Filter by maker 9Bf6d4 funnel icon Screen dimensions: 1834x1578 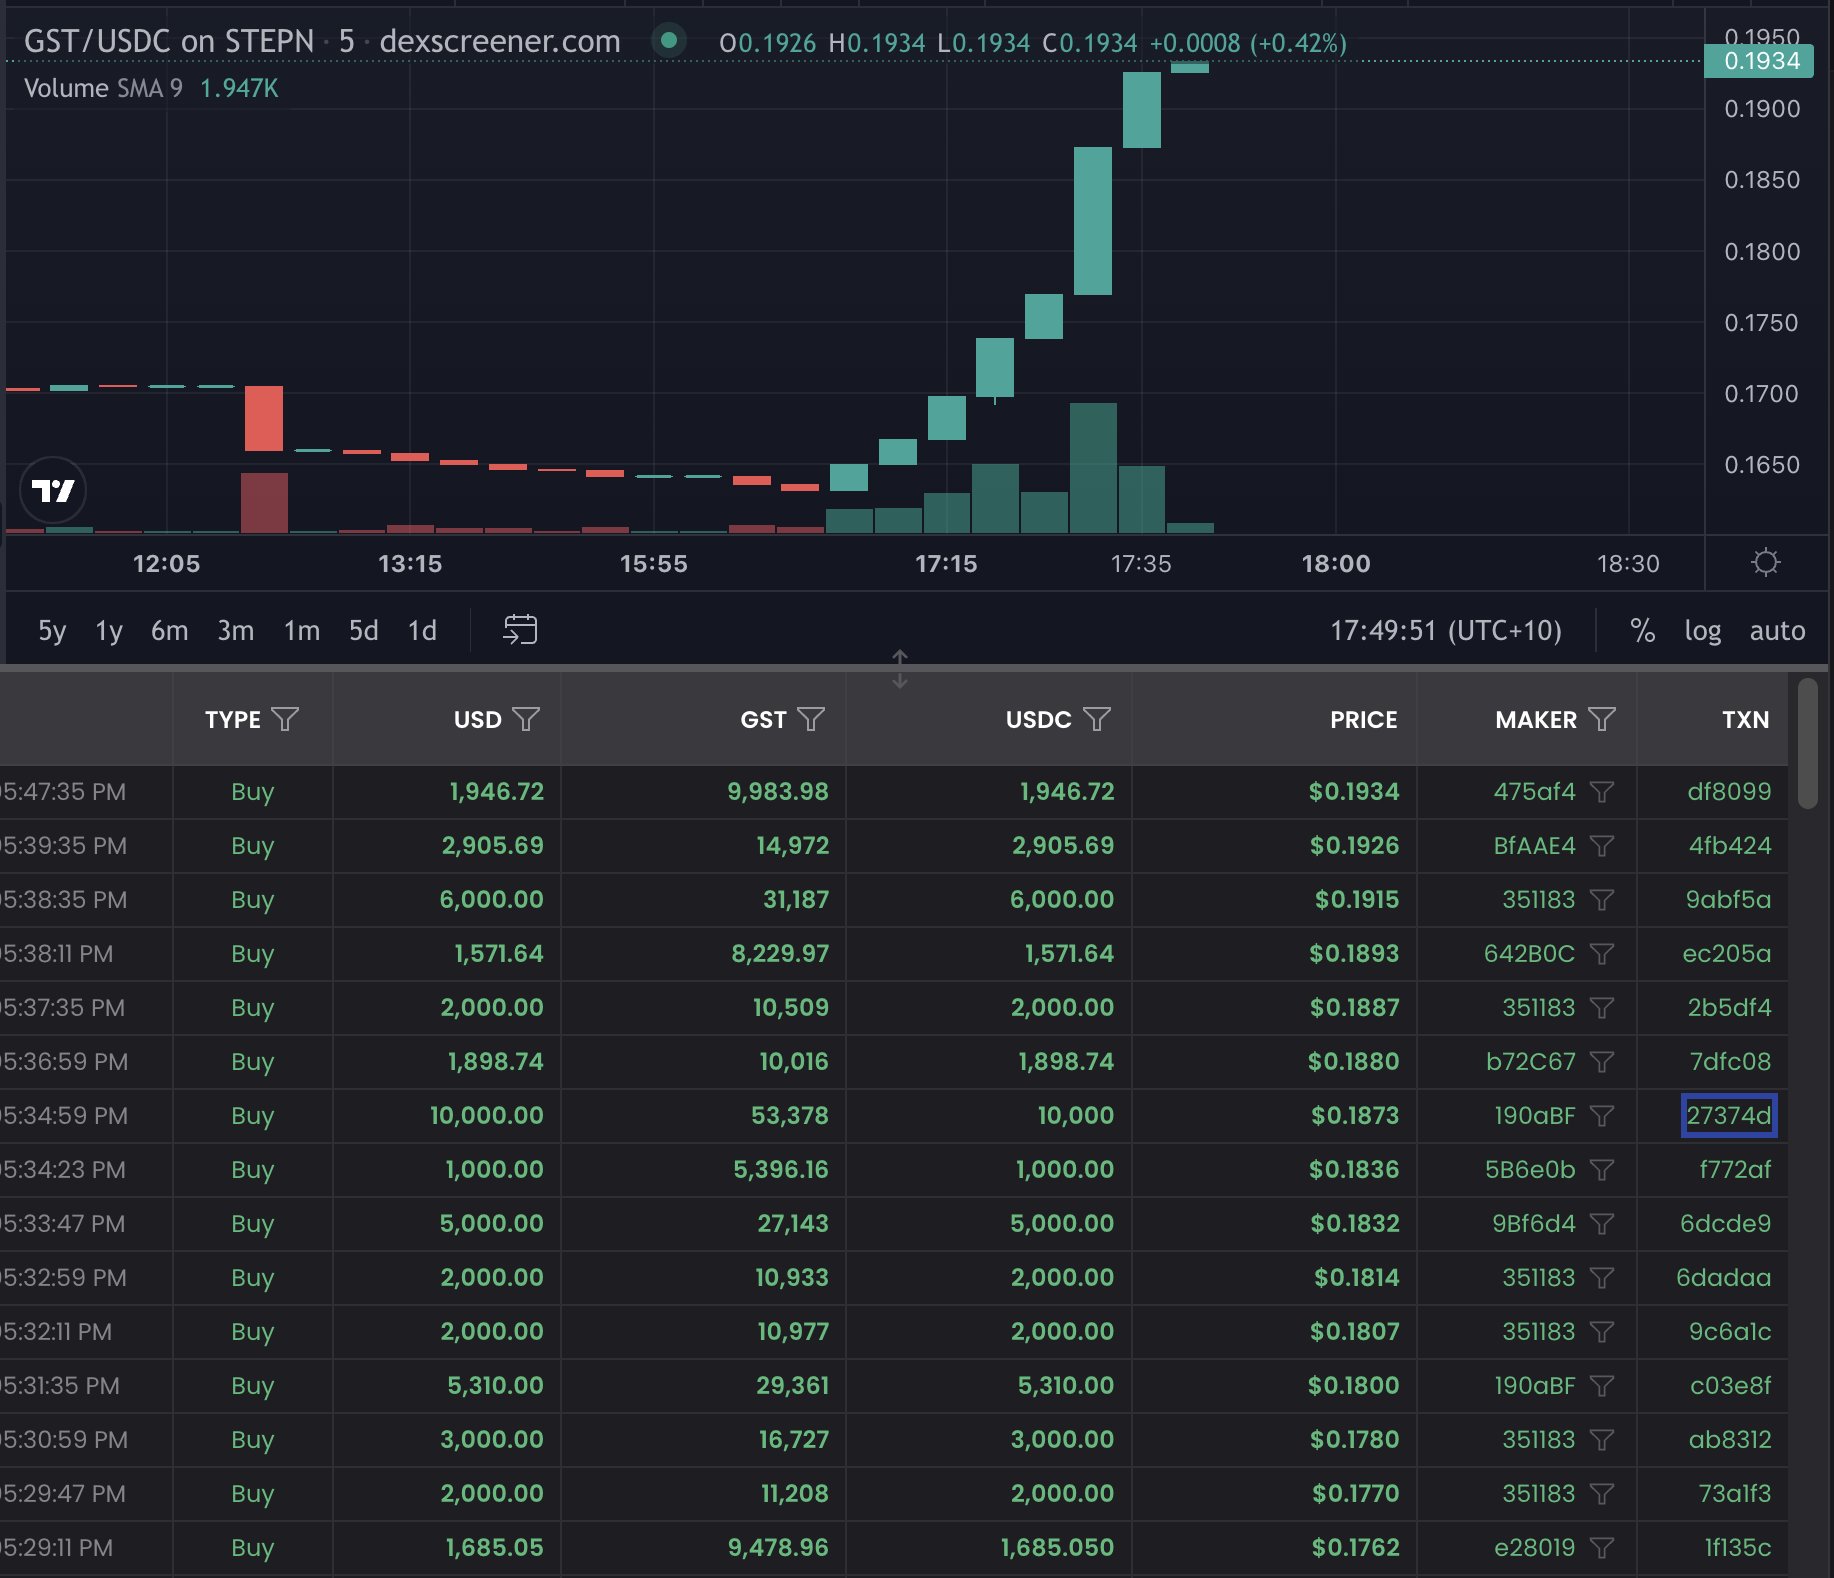point(1602,1224)
